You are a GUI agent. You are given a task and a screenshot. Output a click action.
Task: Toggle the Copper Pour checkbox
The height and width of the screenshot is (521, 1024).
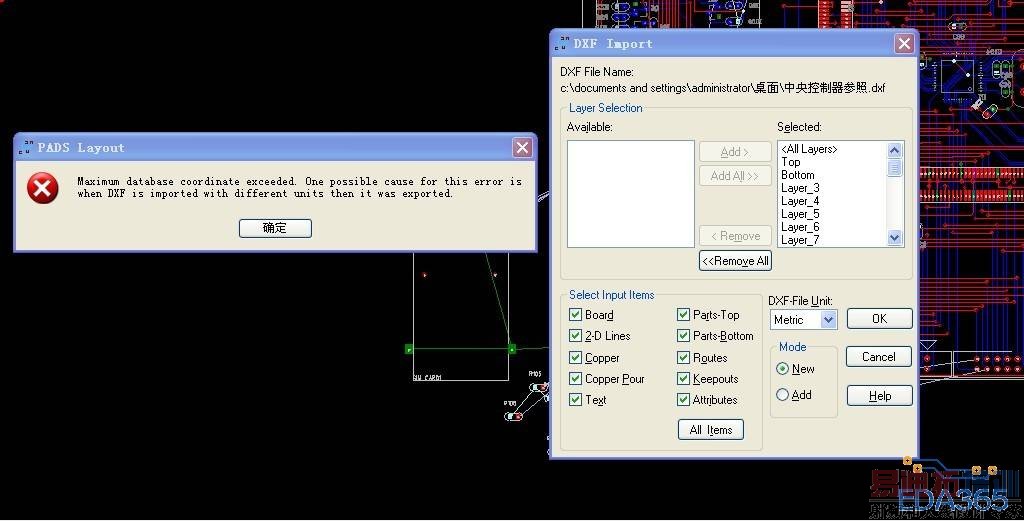tap(575, 378)
